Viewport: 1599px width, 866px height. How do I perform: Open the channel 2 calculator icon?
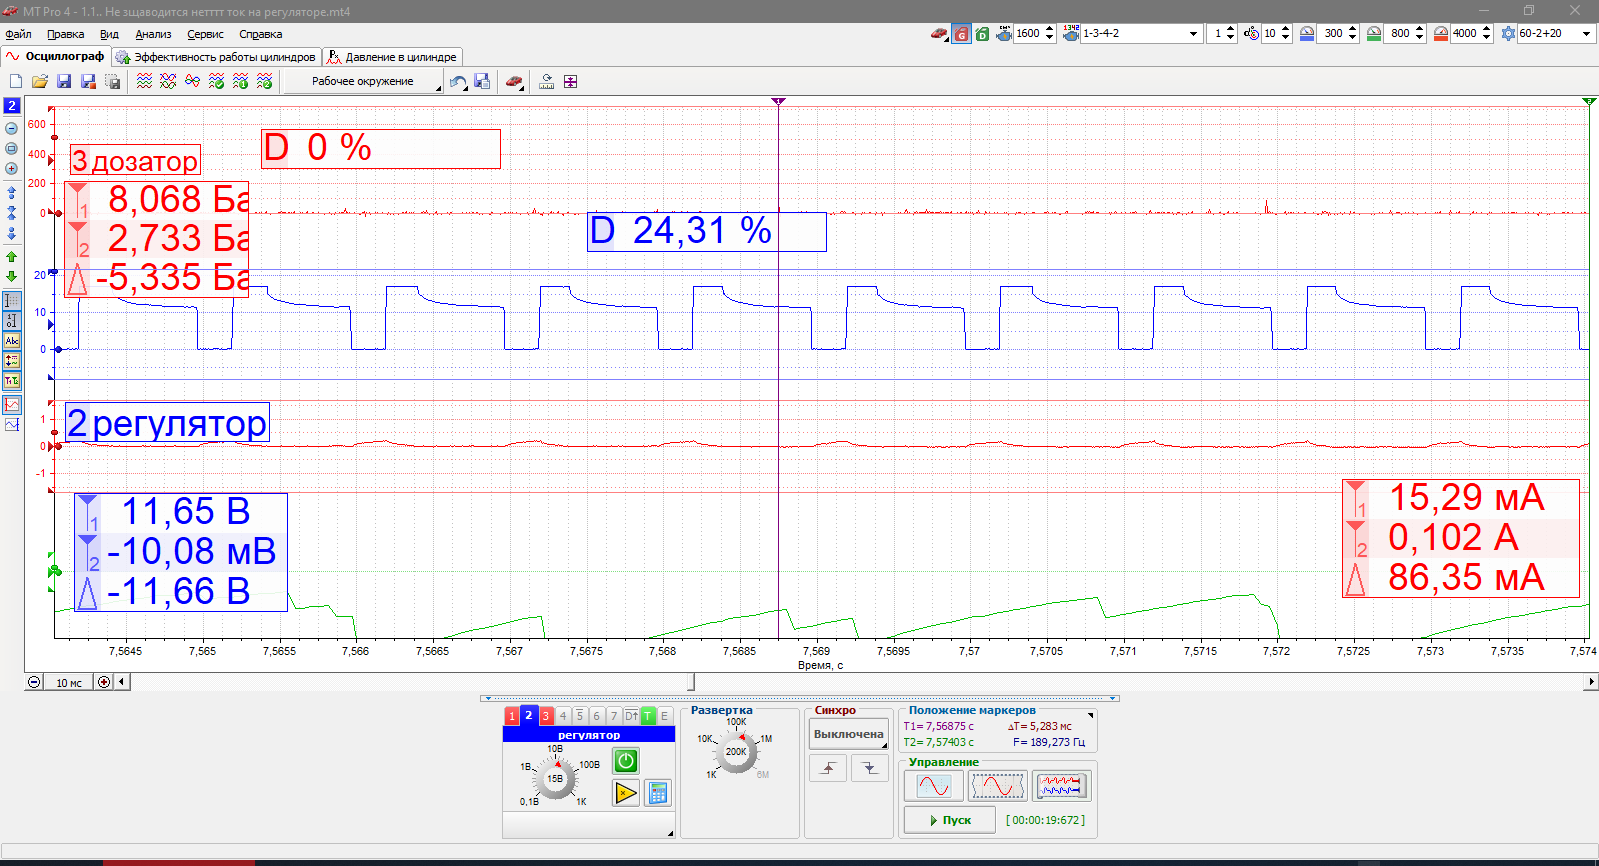click(x=657, y=793)
